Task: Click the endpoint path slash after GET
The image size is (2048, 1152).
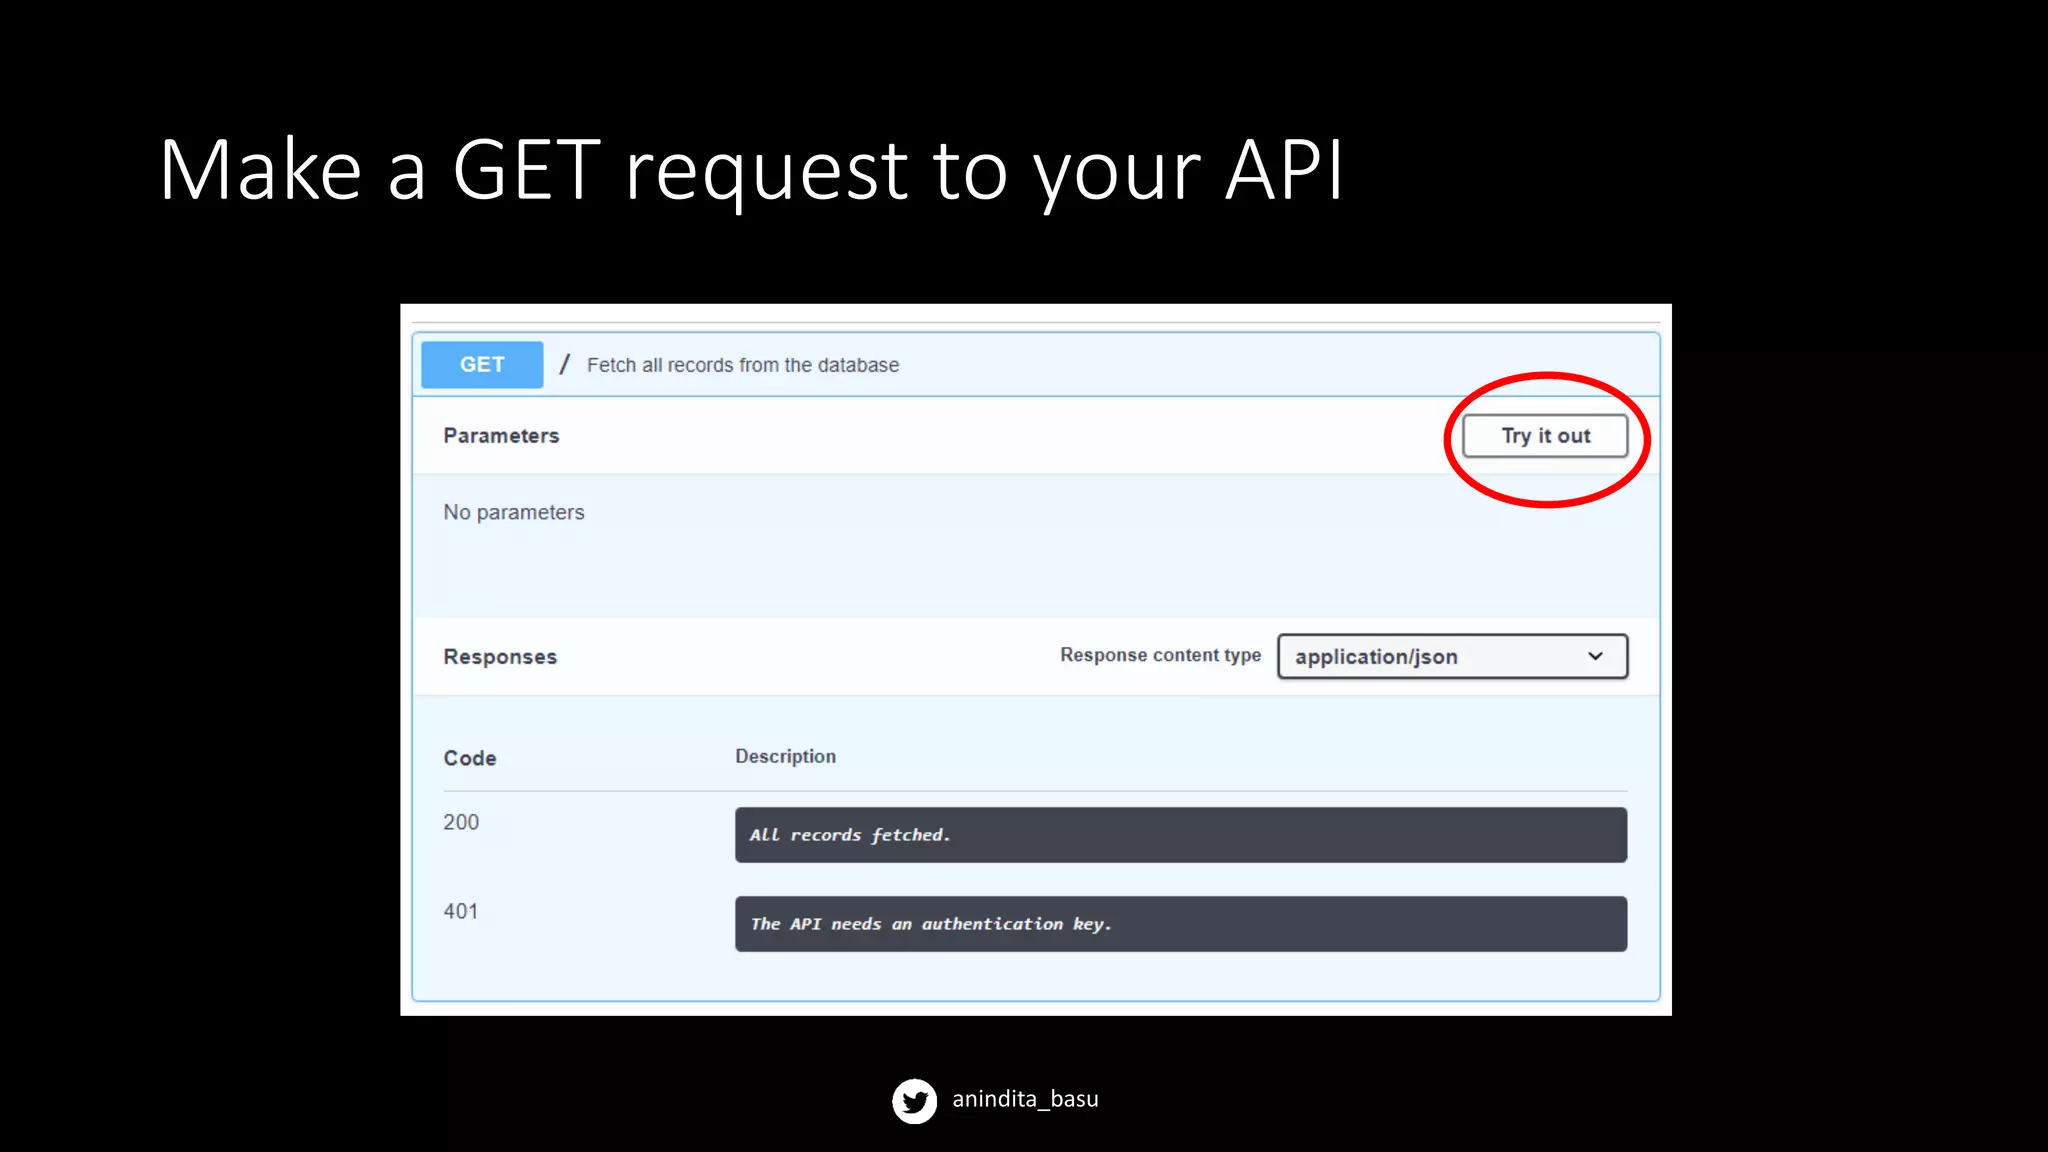Action: pos(565,364)
